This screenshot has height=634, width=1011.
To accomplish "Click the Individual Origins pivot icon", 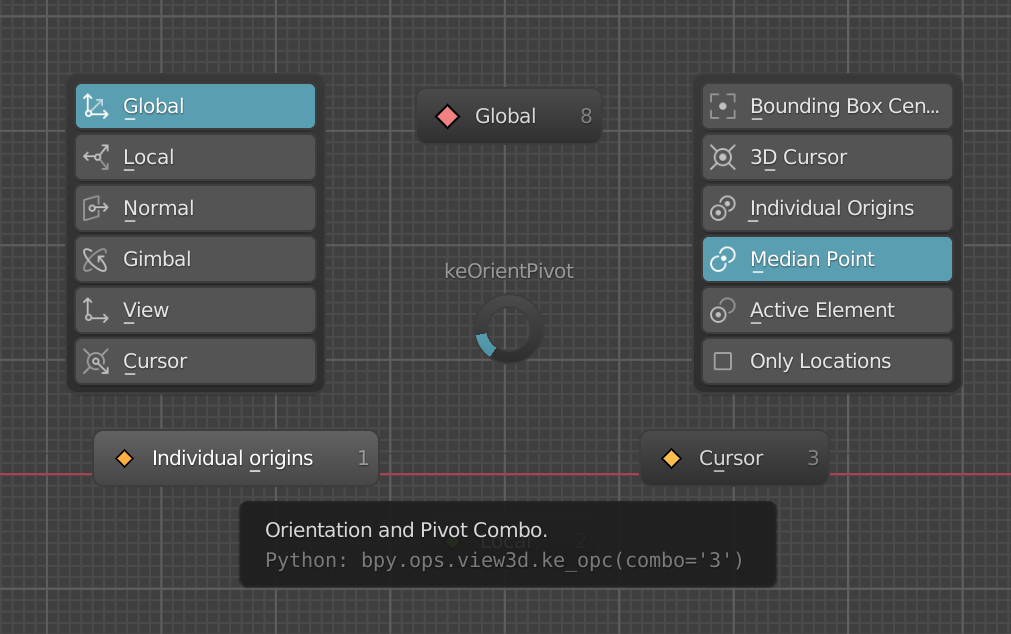I will (x=723, y=208).
